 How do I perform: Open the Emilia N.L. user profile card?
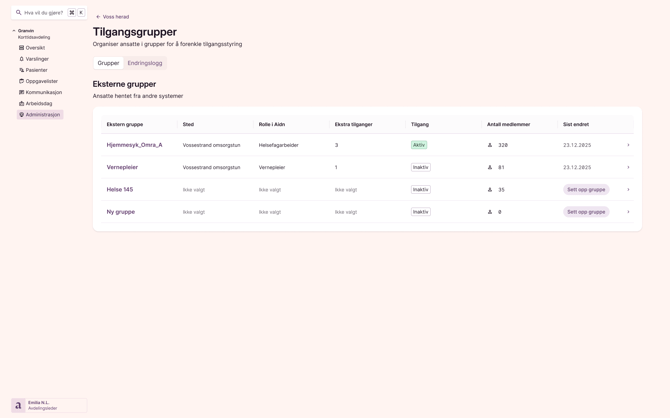(x=49, y=405)
